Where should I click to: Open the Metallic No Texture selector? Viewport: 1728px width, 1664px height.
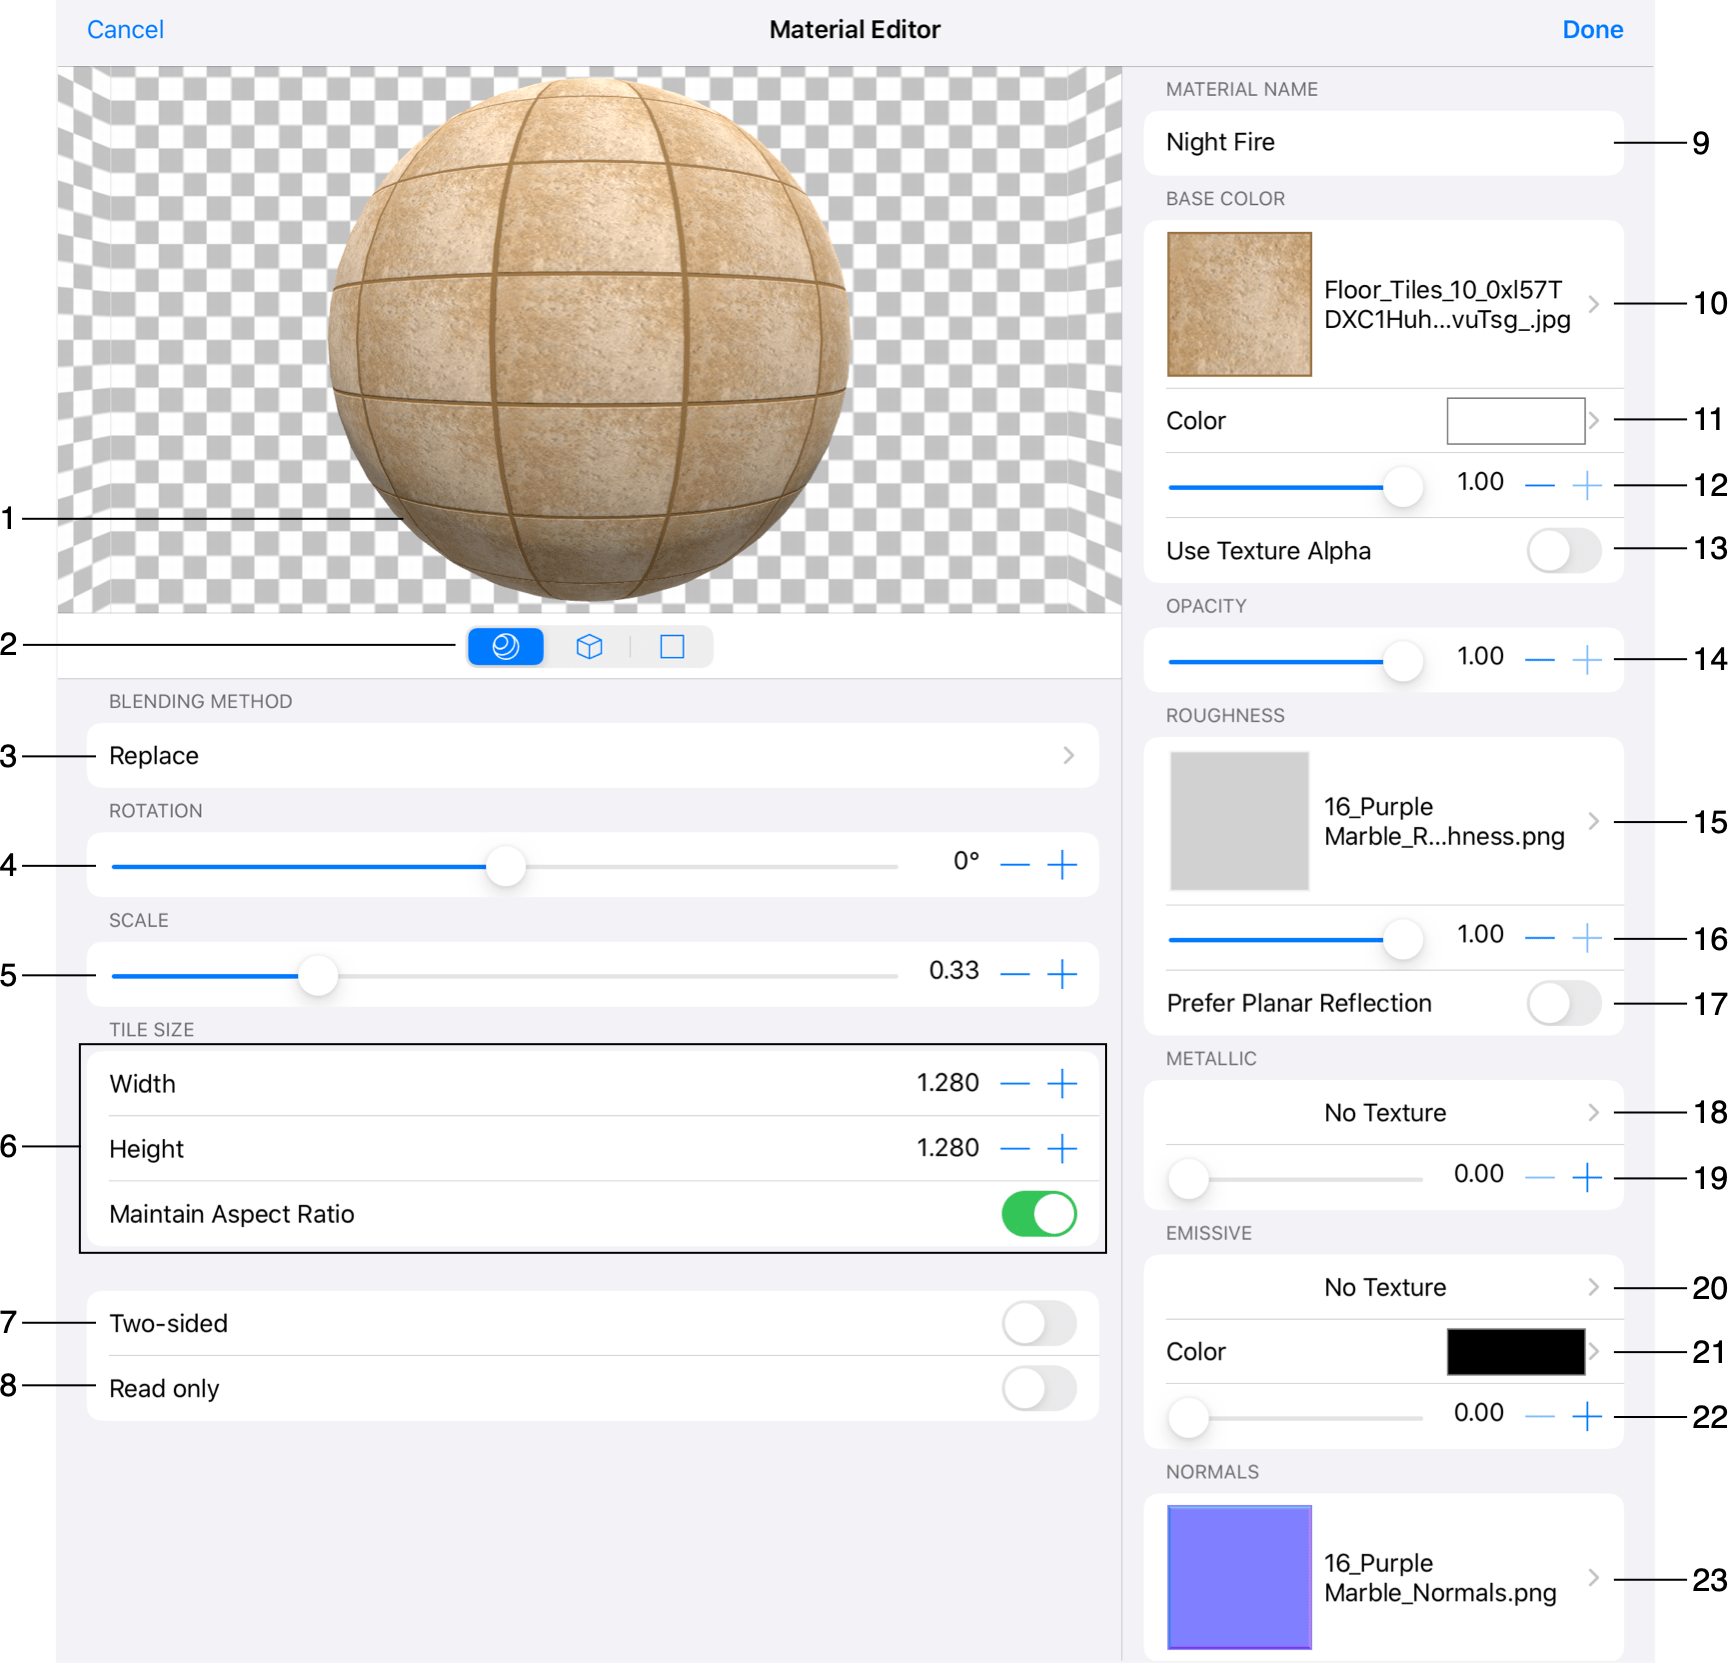(x=1385, y=1112)
